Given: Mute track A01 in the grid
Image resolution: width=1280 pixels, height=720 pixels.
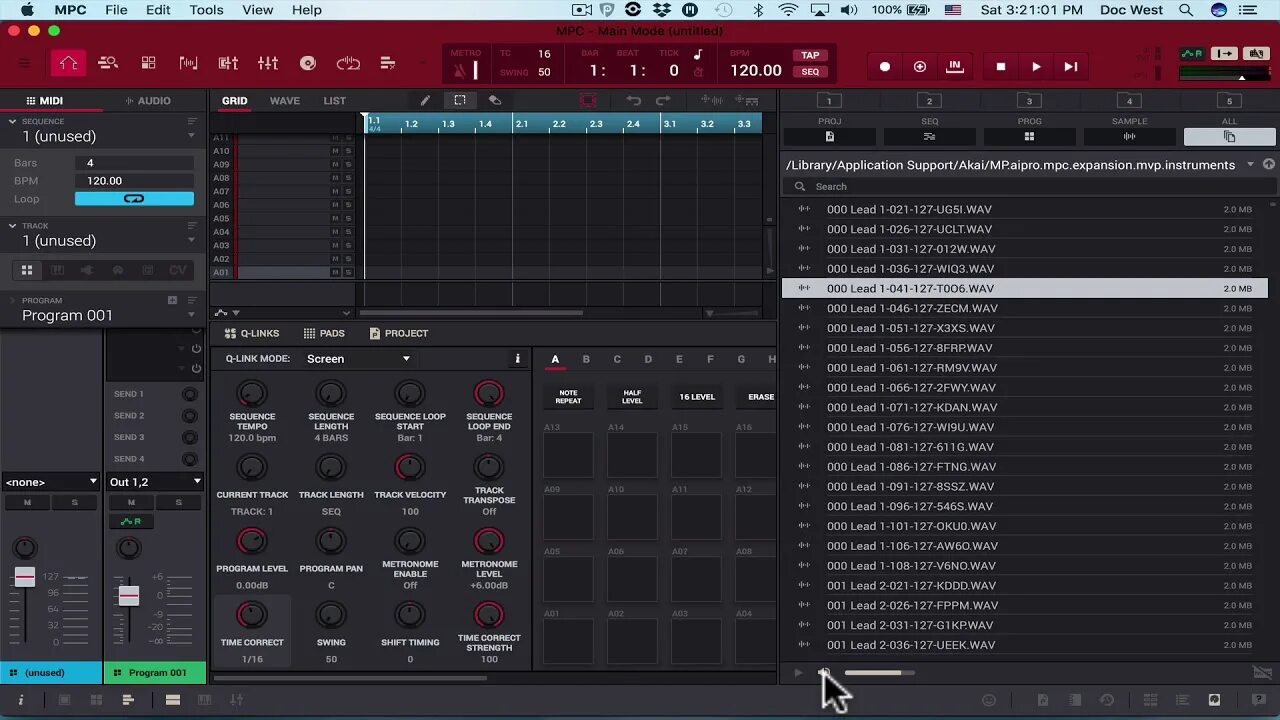Looking at the screenshot, I should 335,272.
